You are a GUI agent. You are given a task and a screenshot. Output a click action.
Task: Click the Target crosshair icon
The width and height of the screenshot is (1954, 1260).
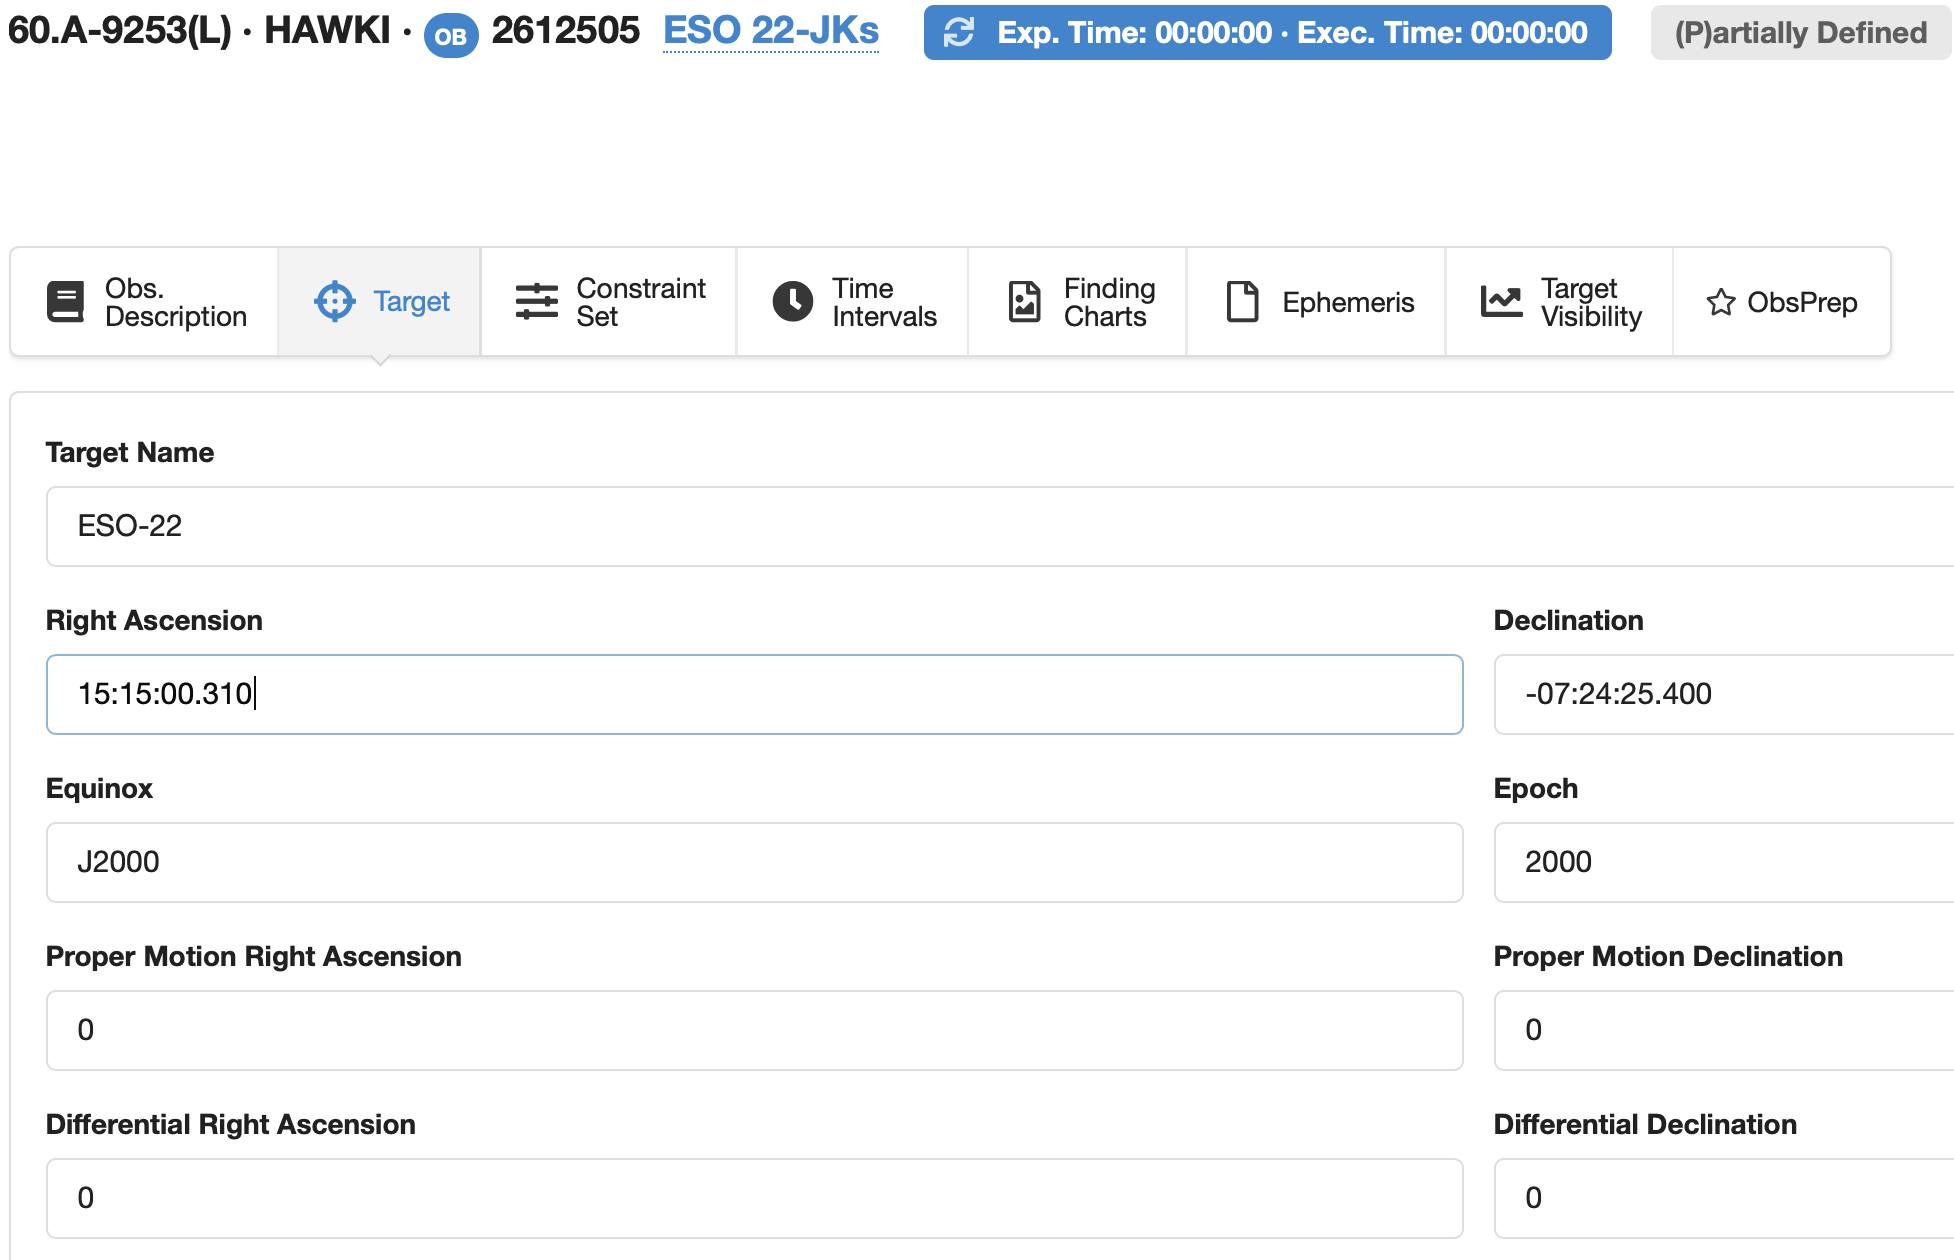point(335,302)
